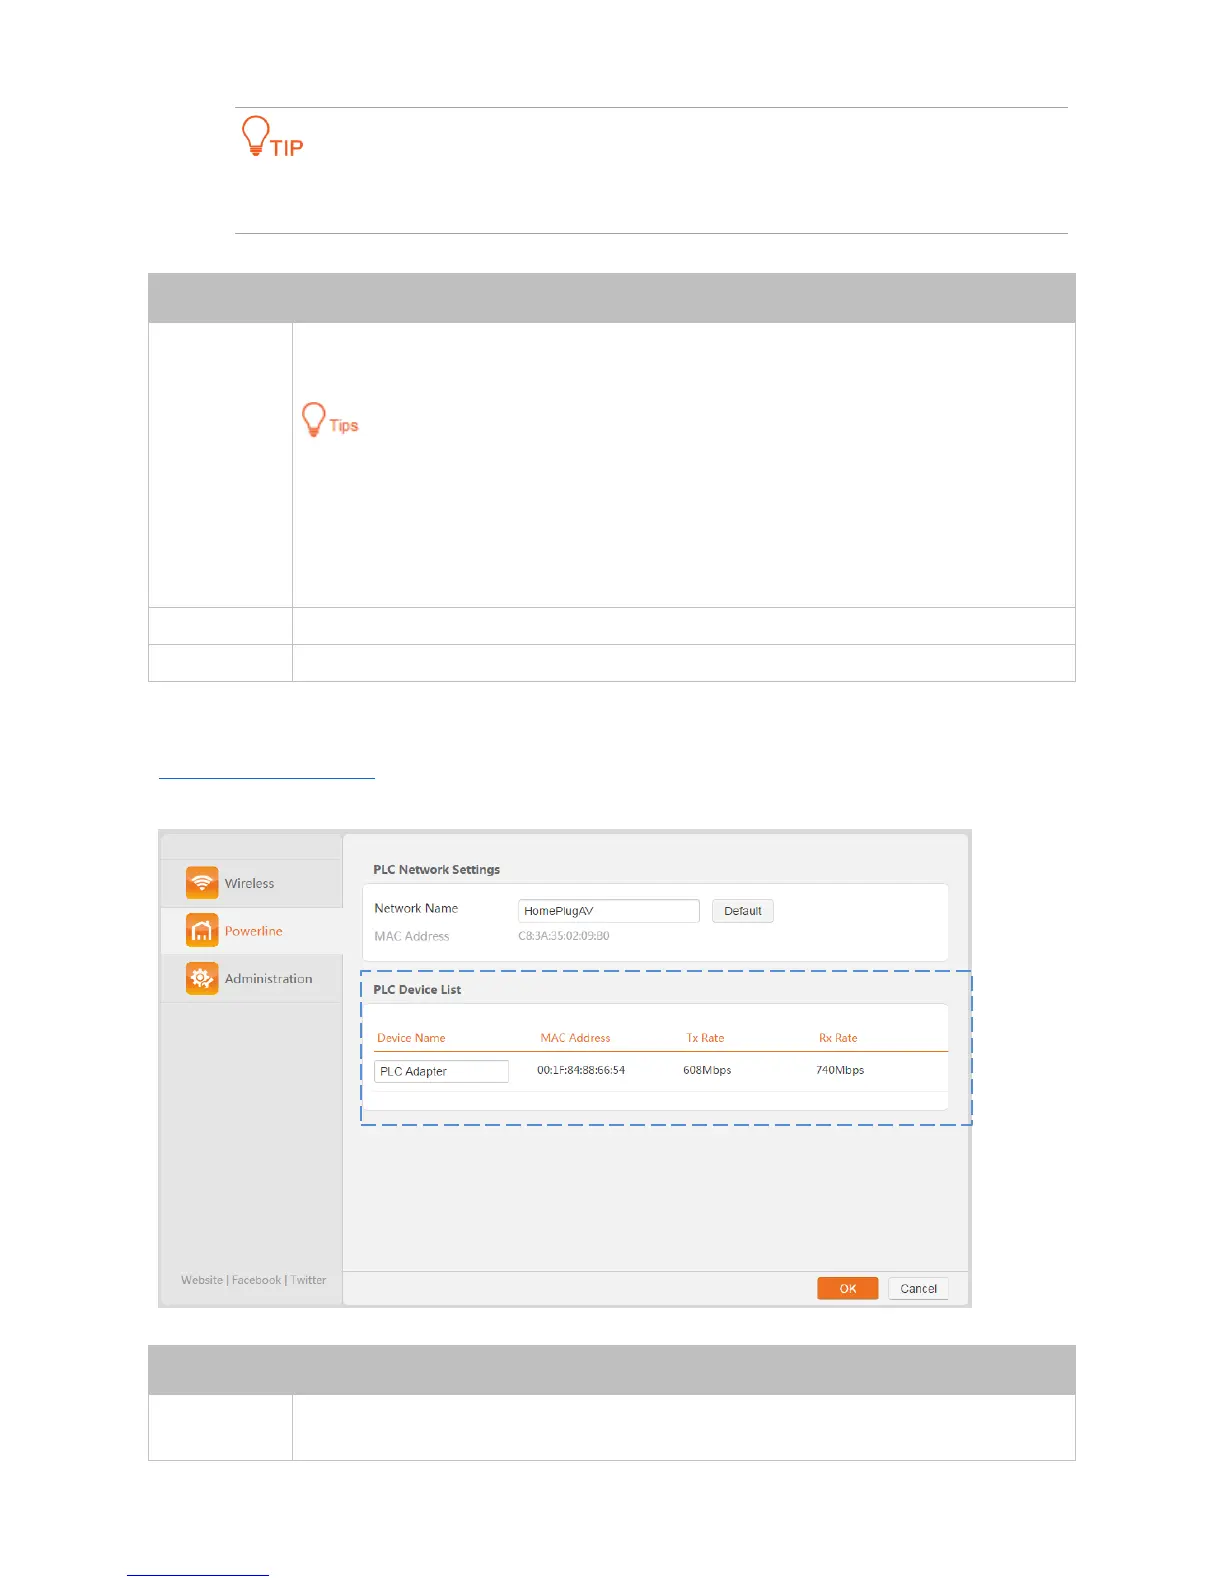The width and height of the screenshot is (1224, 1584).
Task: Open the Website link
Action: point(202,1280)
